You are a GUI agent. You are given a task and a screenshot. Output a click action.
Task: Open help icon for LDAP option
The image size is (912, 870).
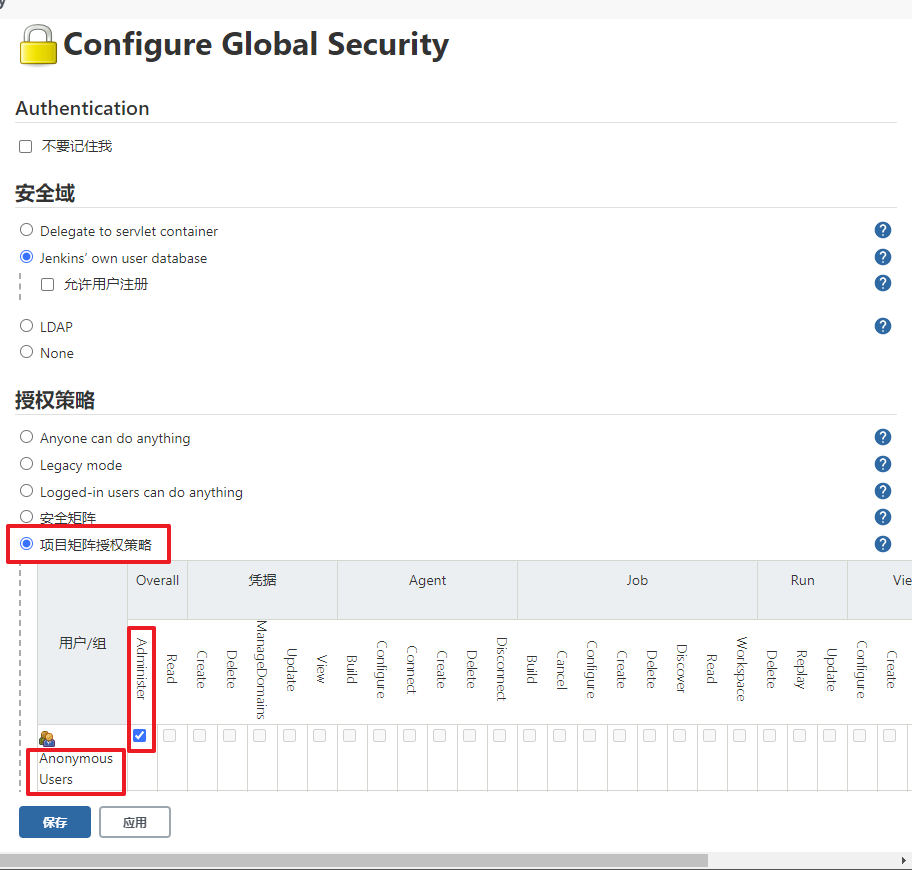coord(882,326)
